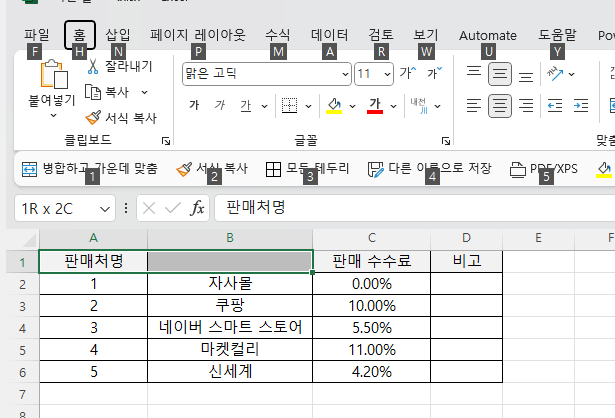The width and height of the screenshot is (615, 418).
Task: Increase font size with the larger 가 icon
Action: pos(408,73)
